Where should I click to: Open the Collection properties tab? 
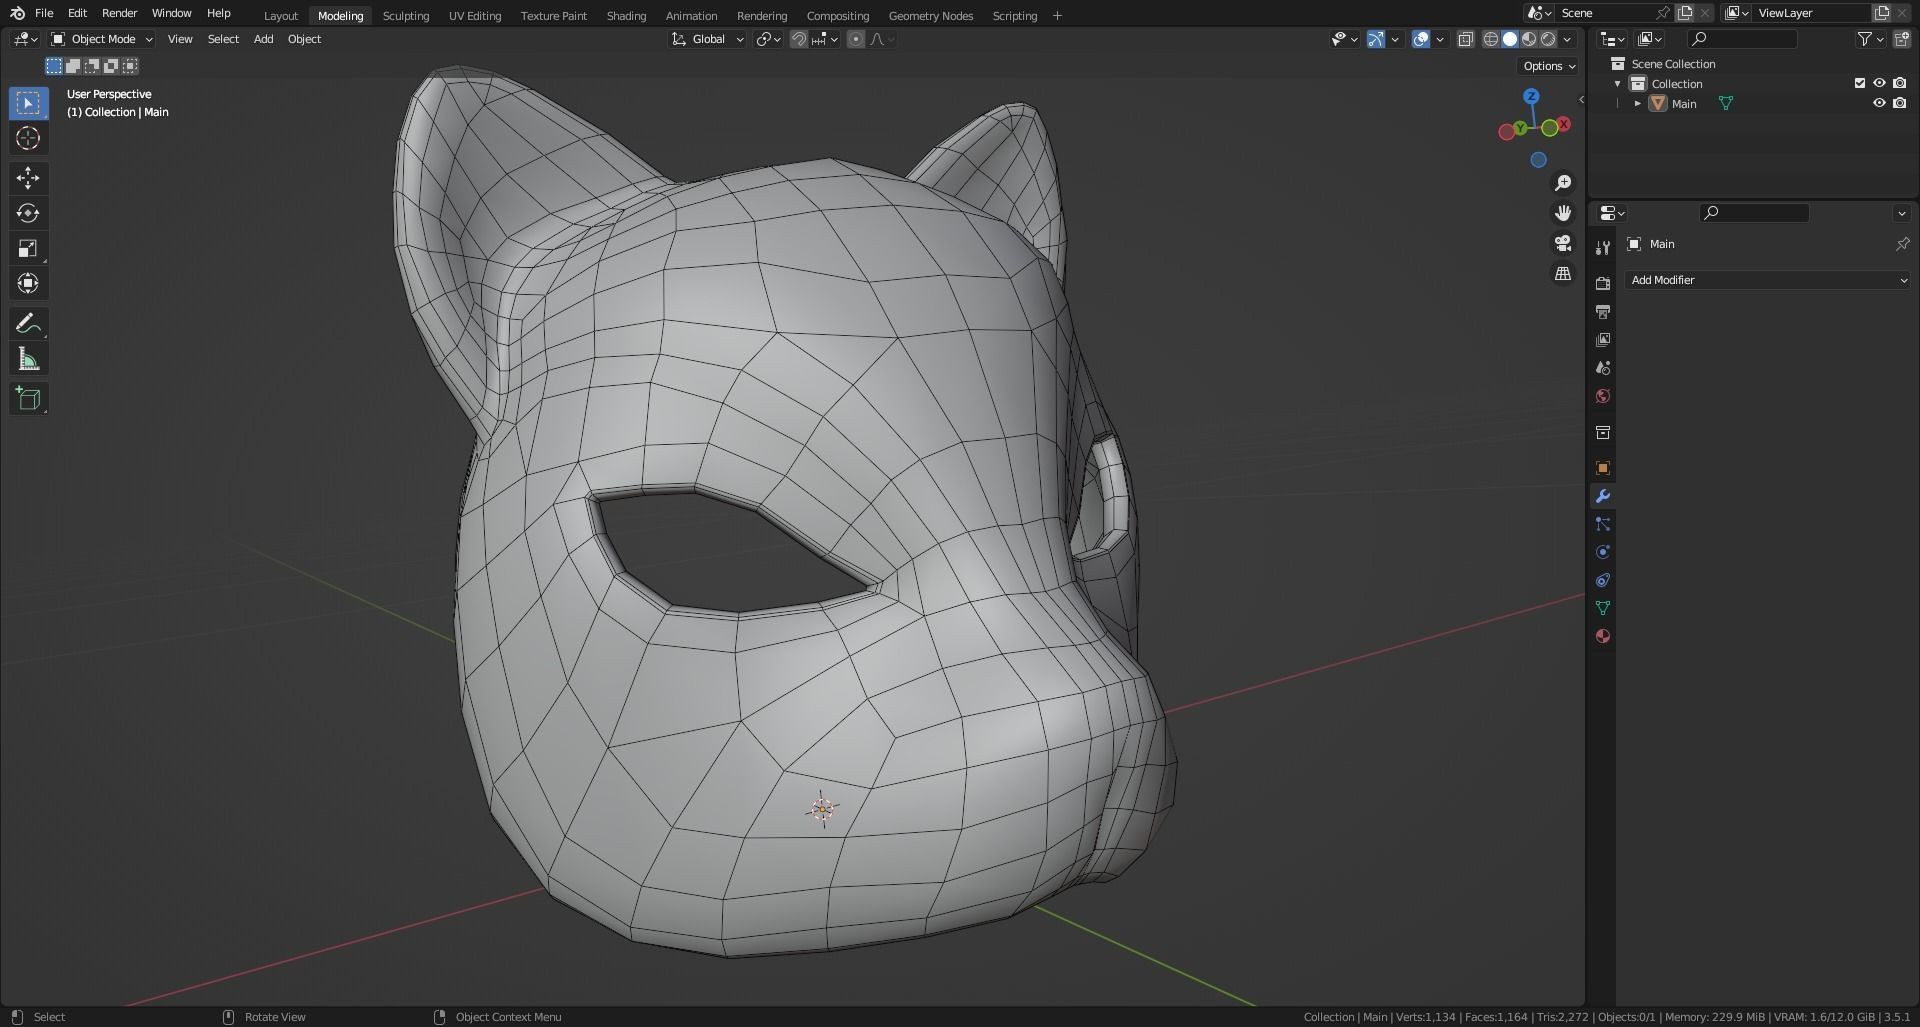pos(1603,432)
